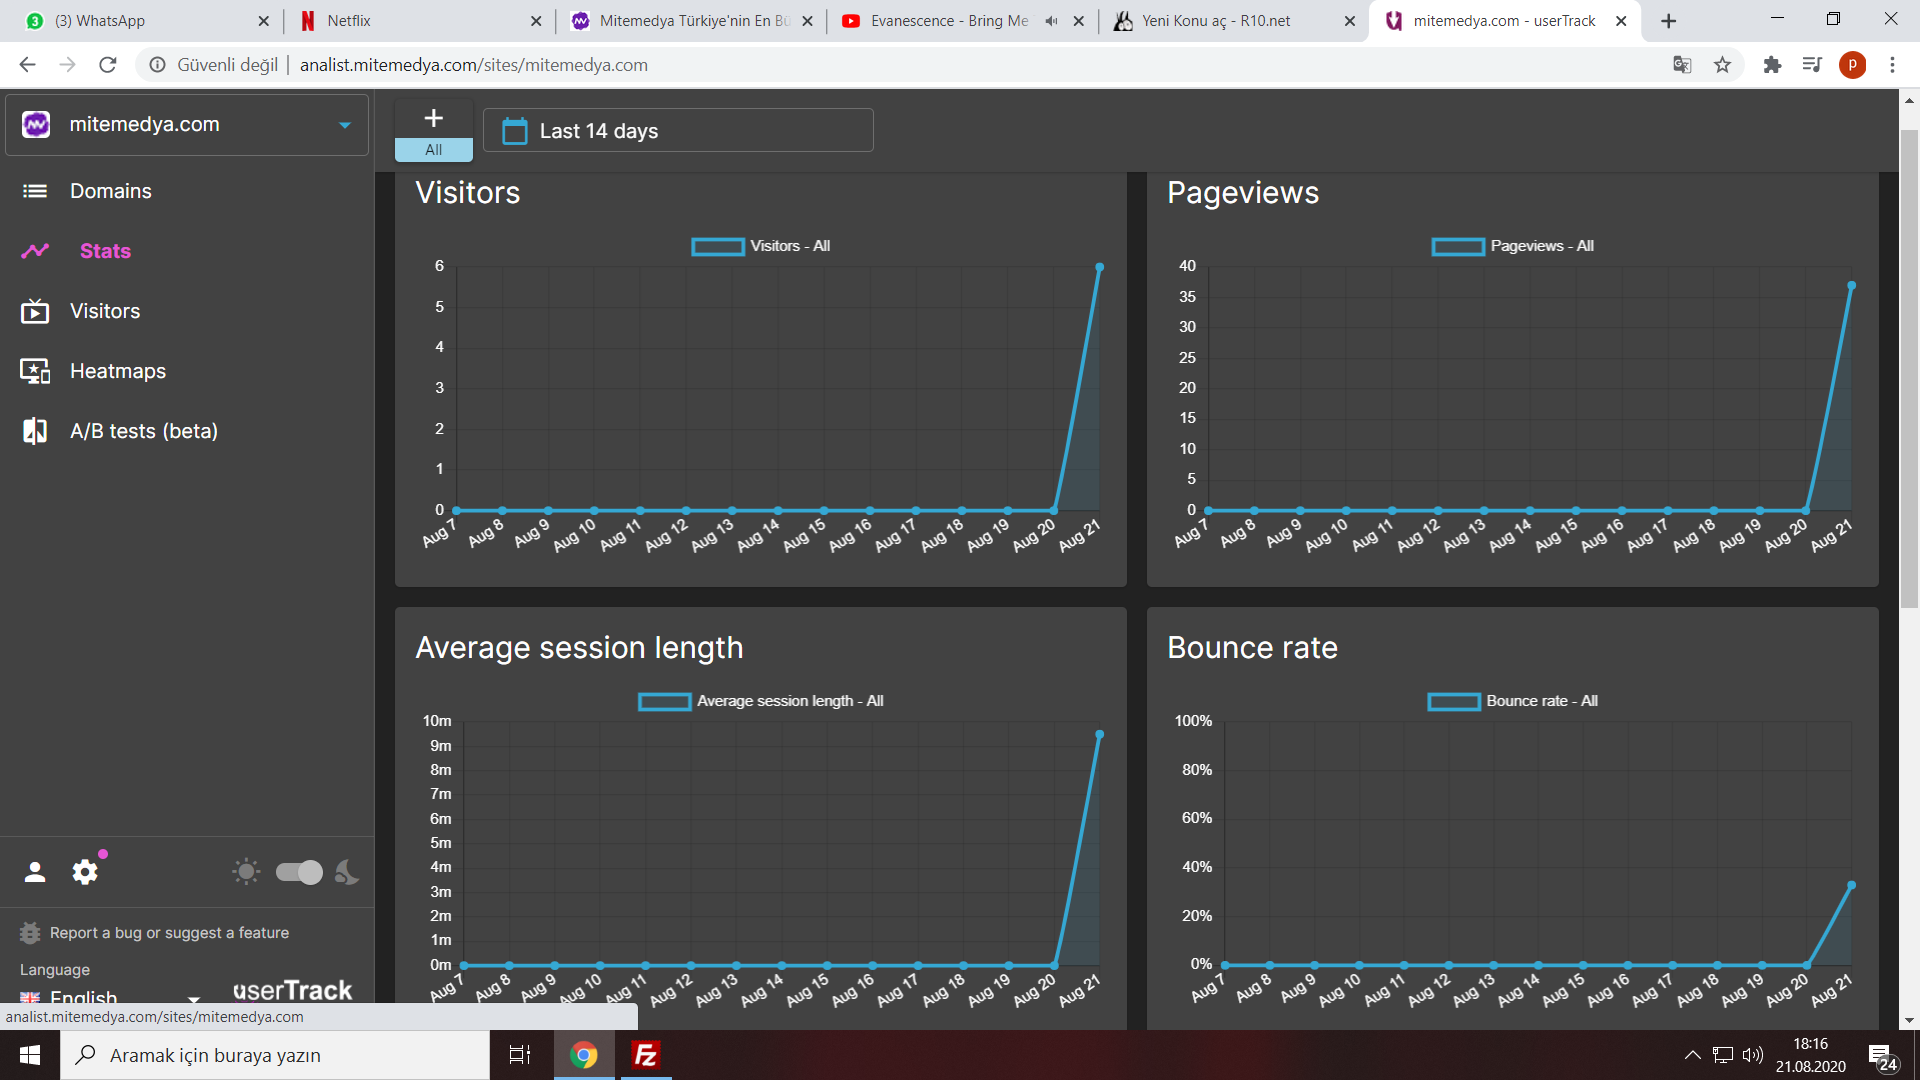This screenshot has width=1920, height=1080.
Task: Open the volume control in system tray
Action: pos(1752,1055)
